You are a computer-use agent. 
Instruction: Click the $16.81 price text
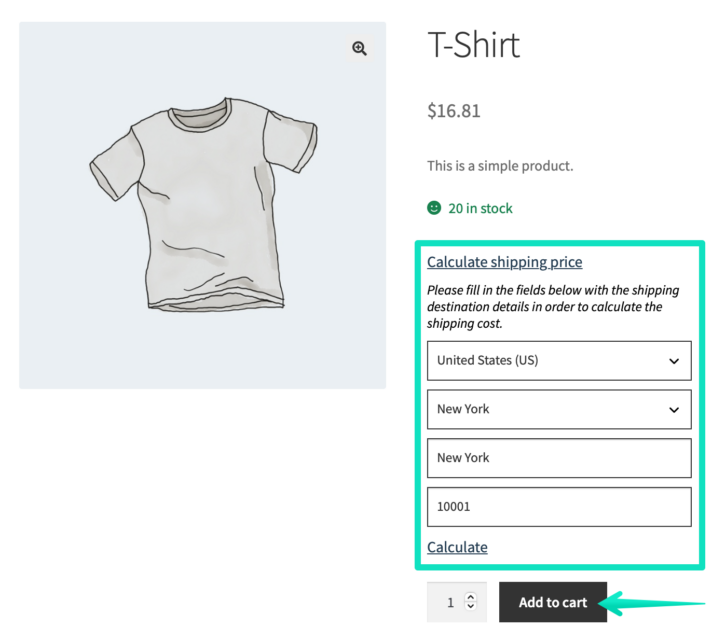(x=454, y=111)
